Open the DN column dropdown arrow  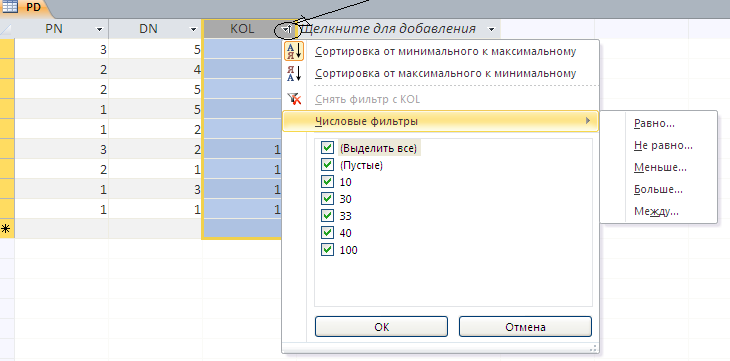click(194, 29)
